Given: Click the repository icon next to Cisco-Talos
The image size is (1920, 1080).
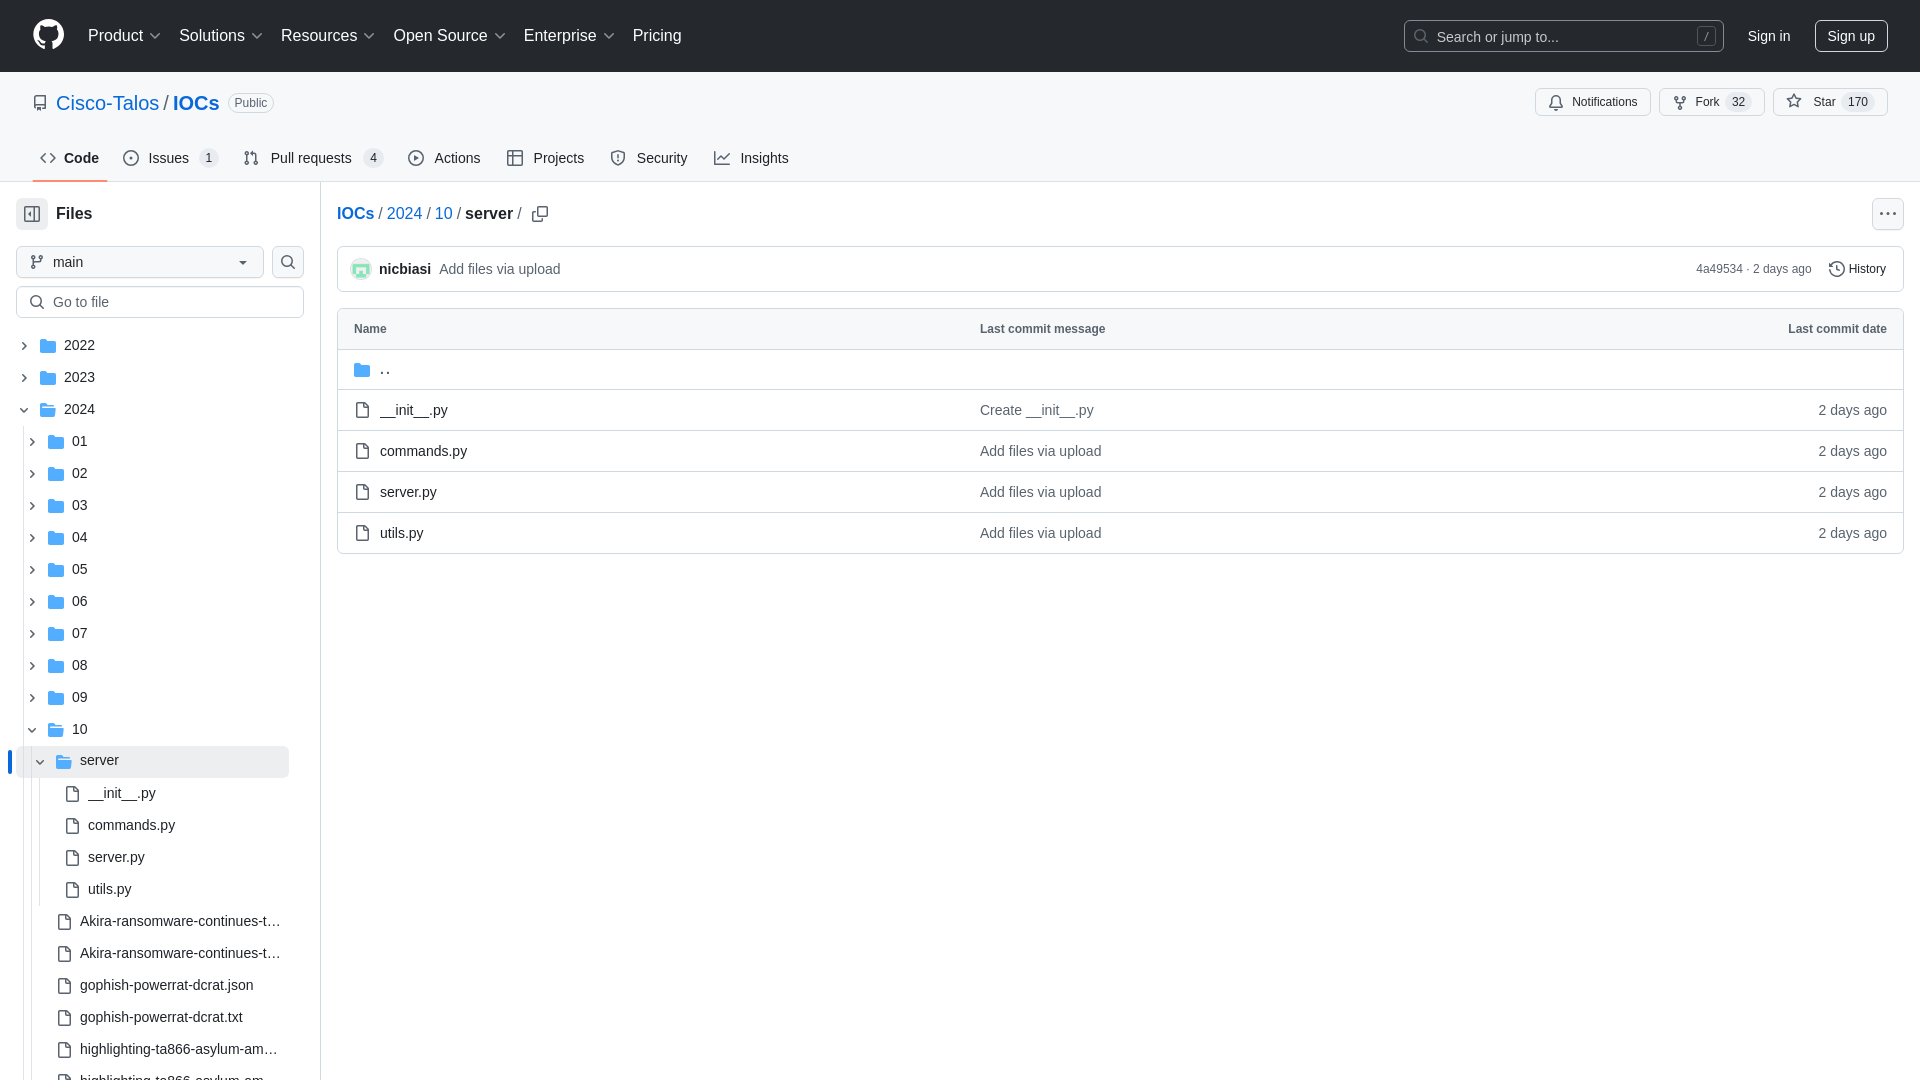Looking at the screenshot, I should [40, 103].
